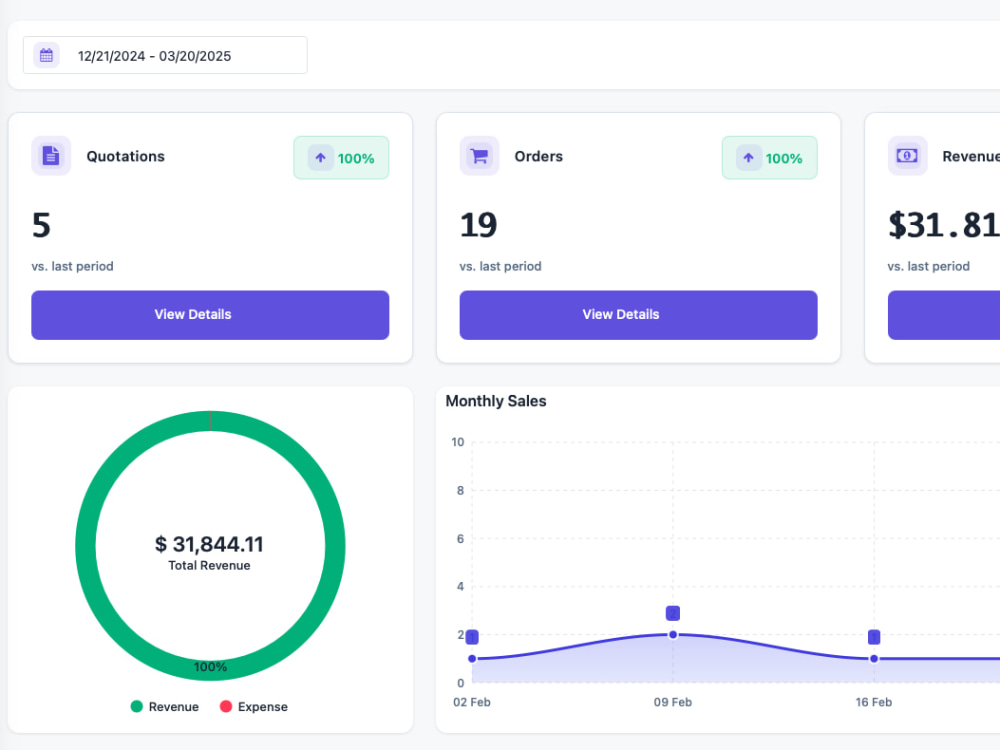Open View Details for Quotations

(210, 315)
